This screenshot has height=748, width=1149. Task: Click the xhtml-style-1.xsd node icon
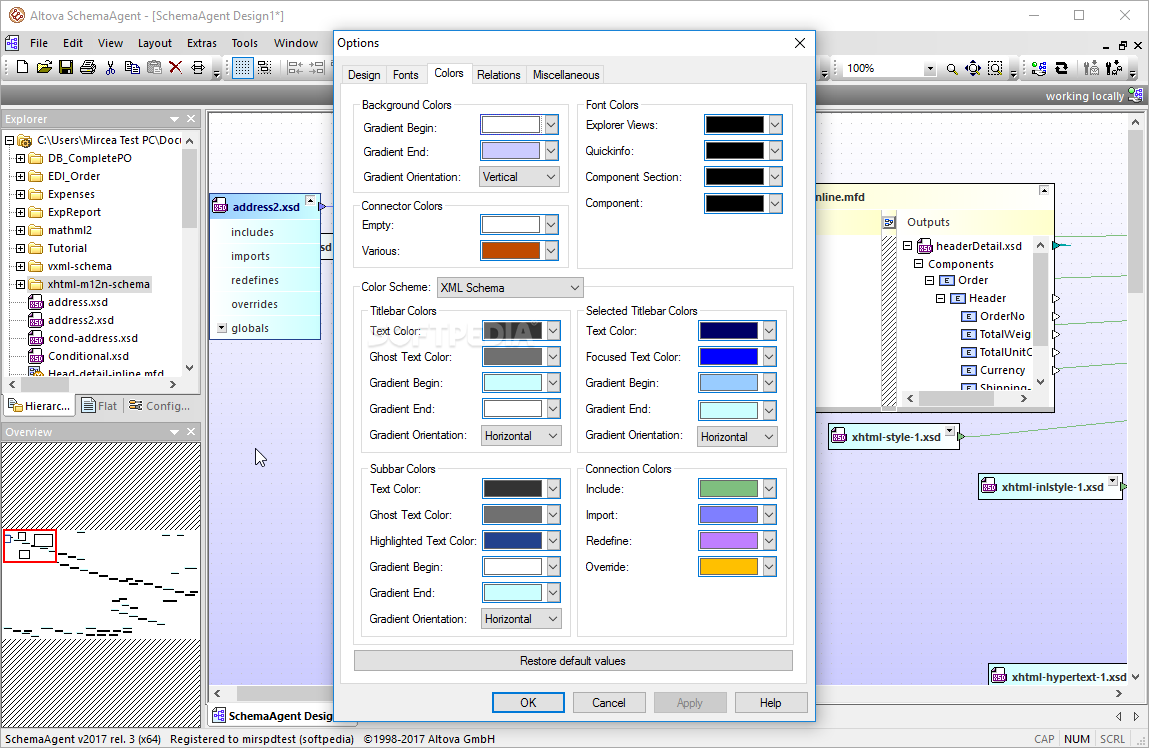coord(839,437)
